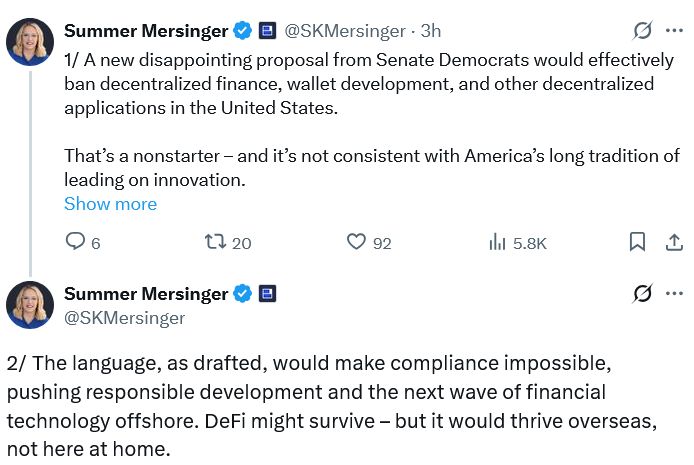The height and width of the screenshot is (465, 694).
Task: Open Grok icon on first tweet
Action: (643, 31)
